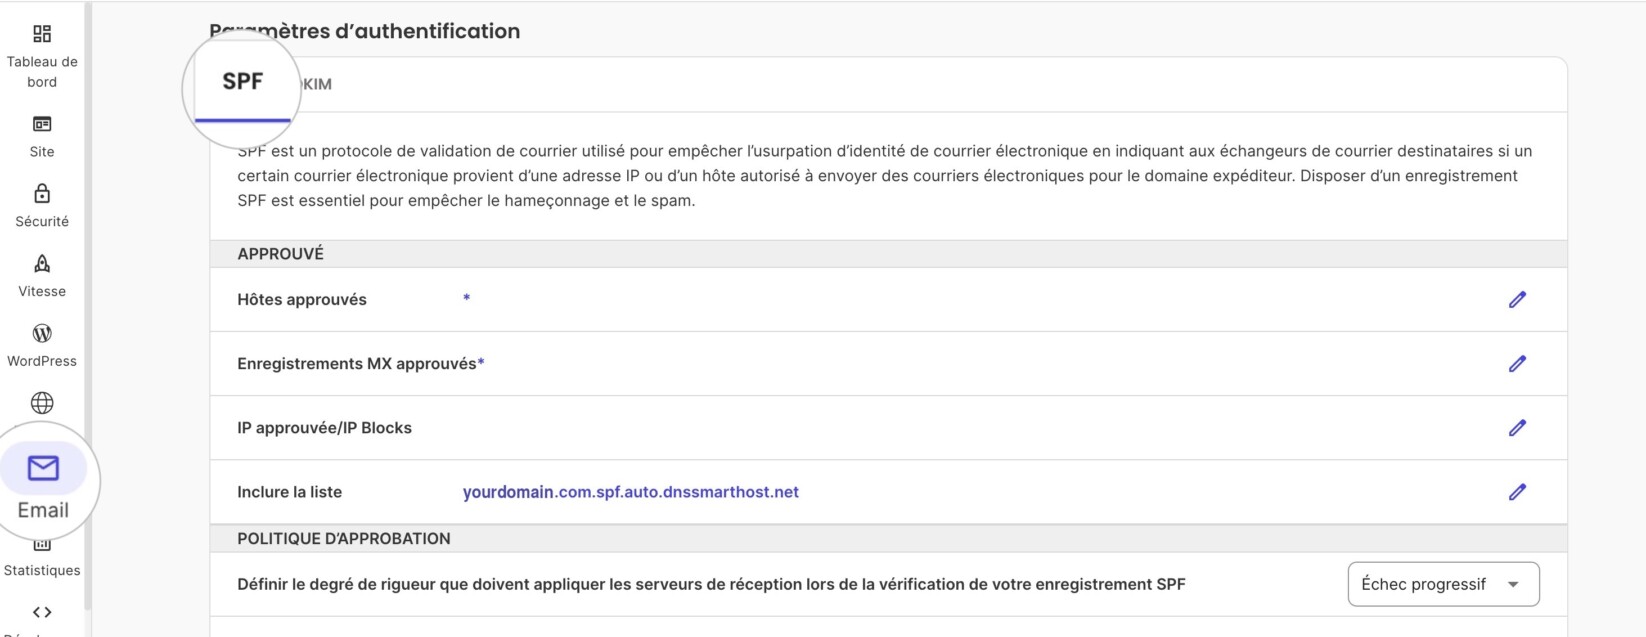Select the SPF tab

[243, 82]
